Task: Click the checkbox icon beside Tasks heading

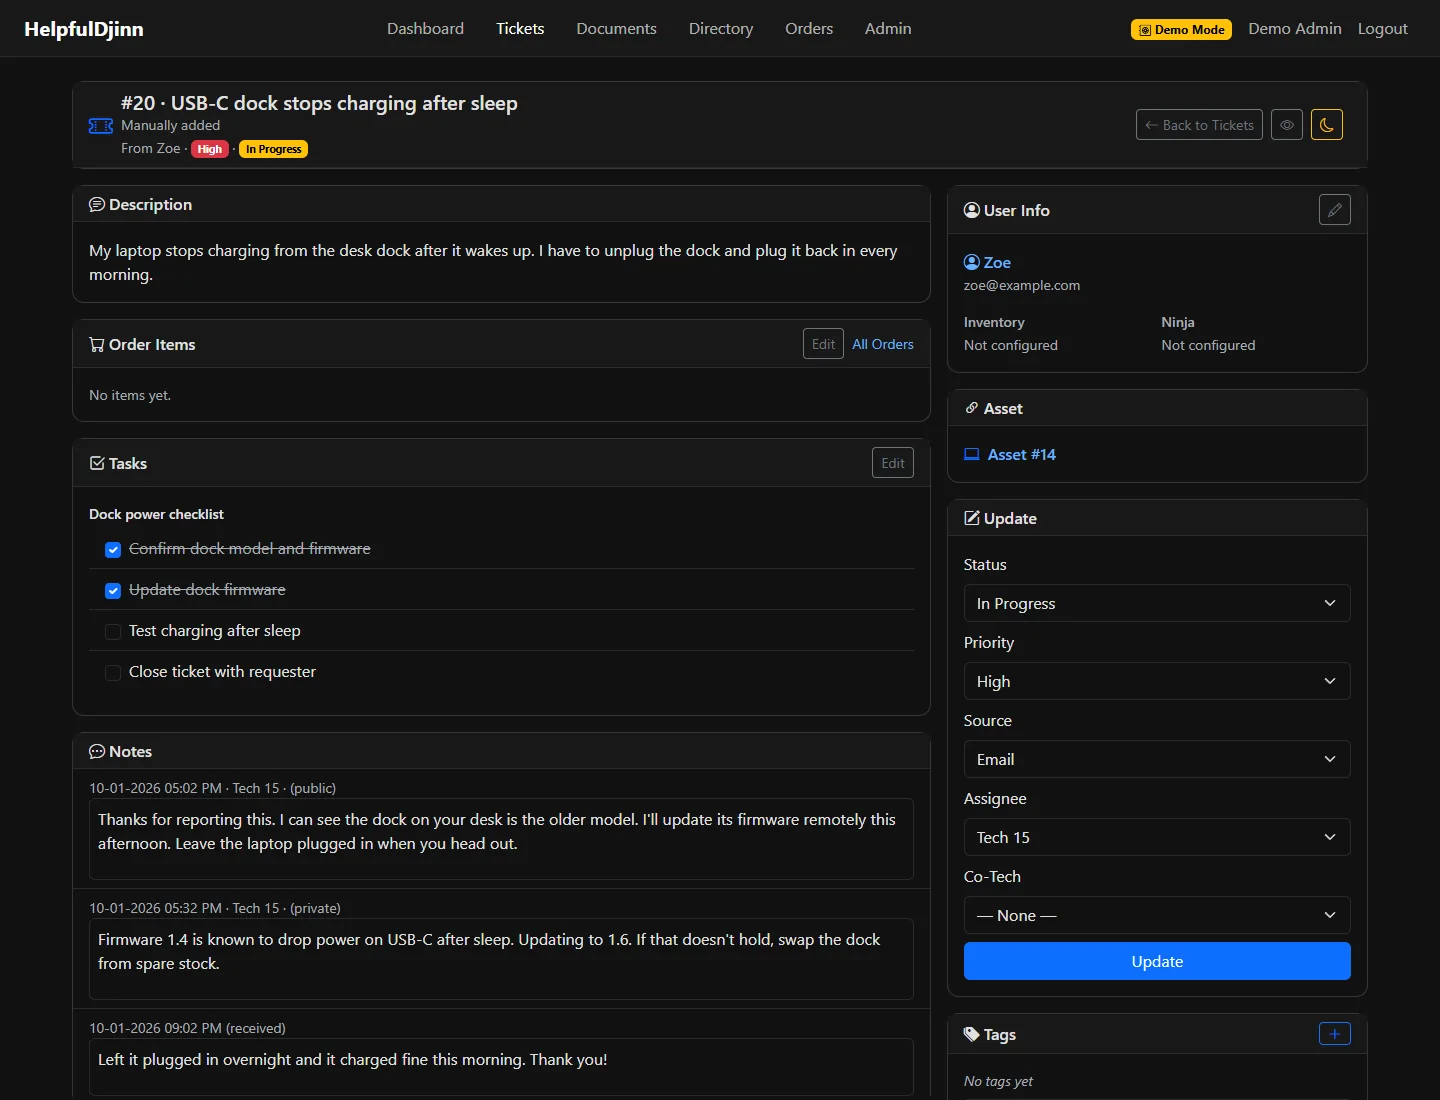Action: [x=97, y=463]
